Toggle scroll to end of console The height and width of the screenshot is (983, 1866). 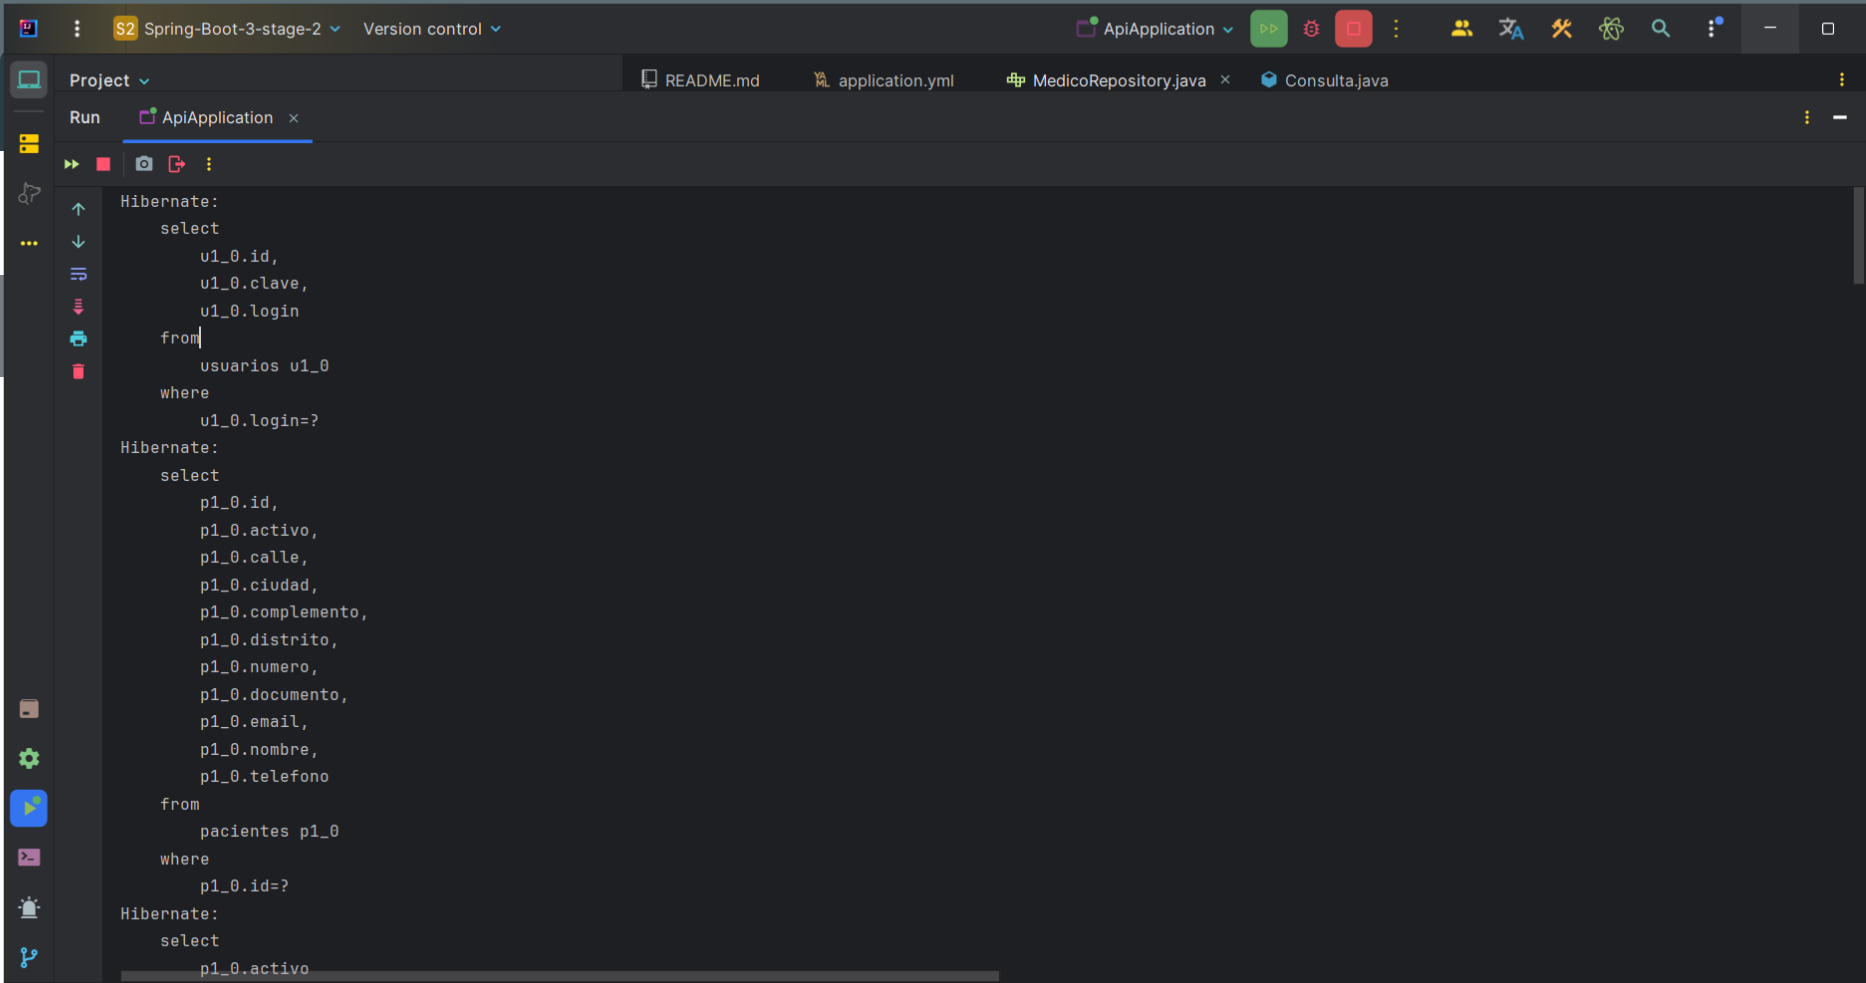tap(78, 307)
